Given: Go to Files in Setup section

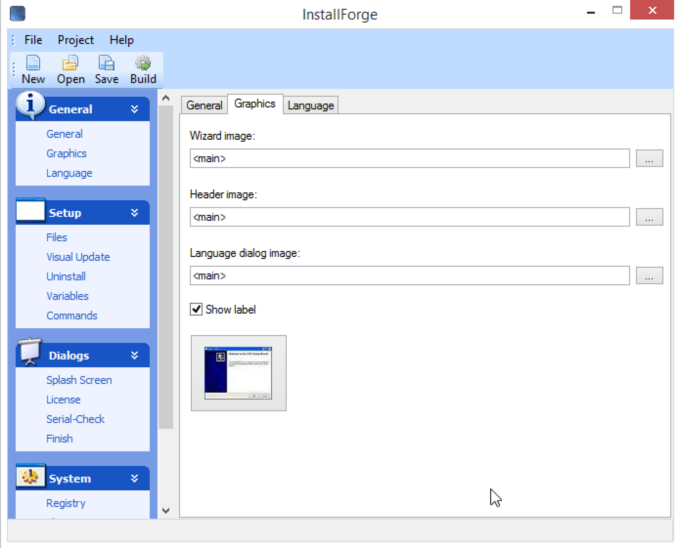Looking at the screenshot, I should [56, 238].
